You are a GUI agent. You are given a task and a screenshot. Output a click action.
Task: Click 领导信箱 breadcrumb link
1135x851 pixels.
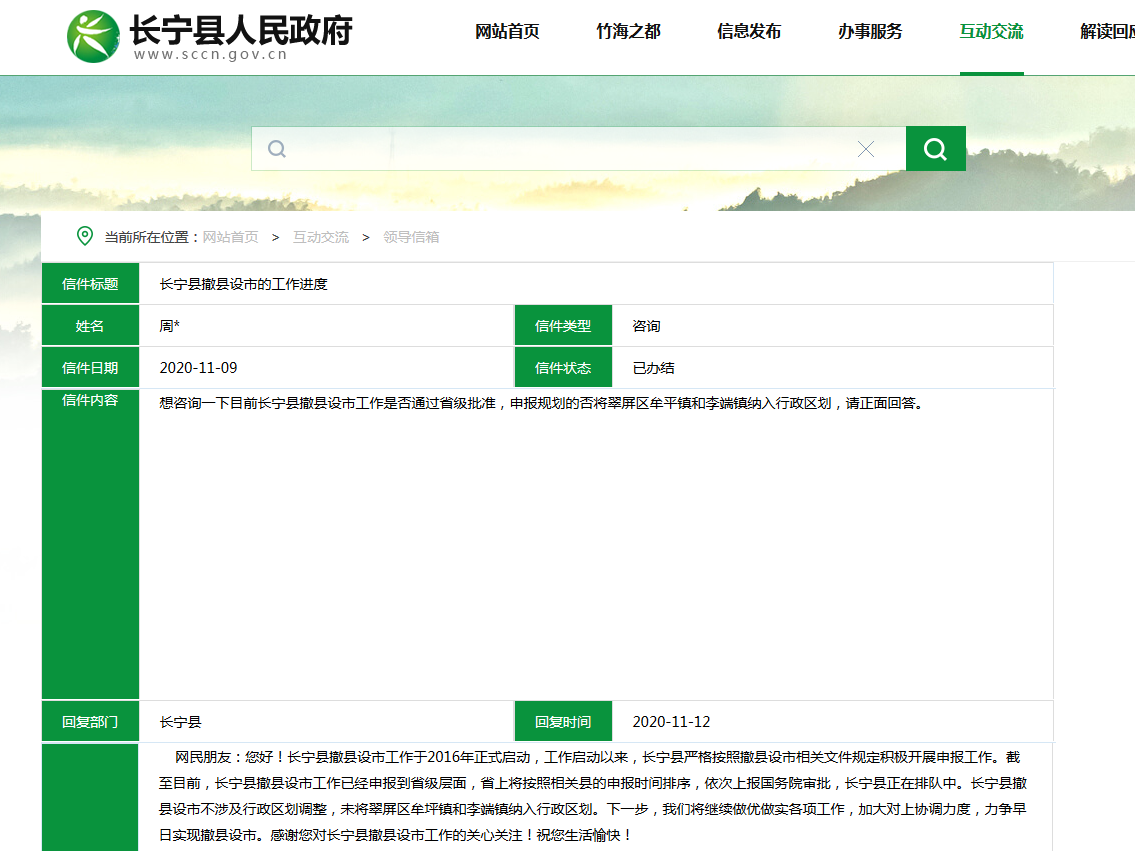click(411, 237)
